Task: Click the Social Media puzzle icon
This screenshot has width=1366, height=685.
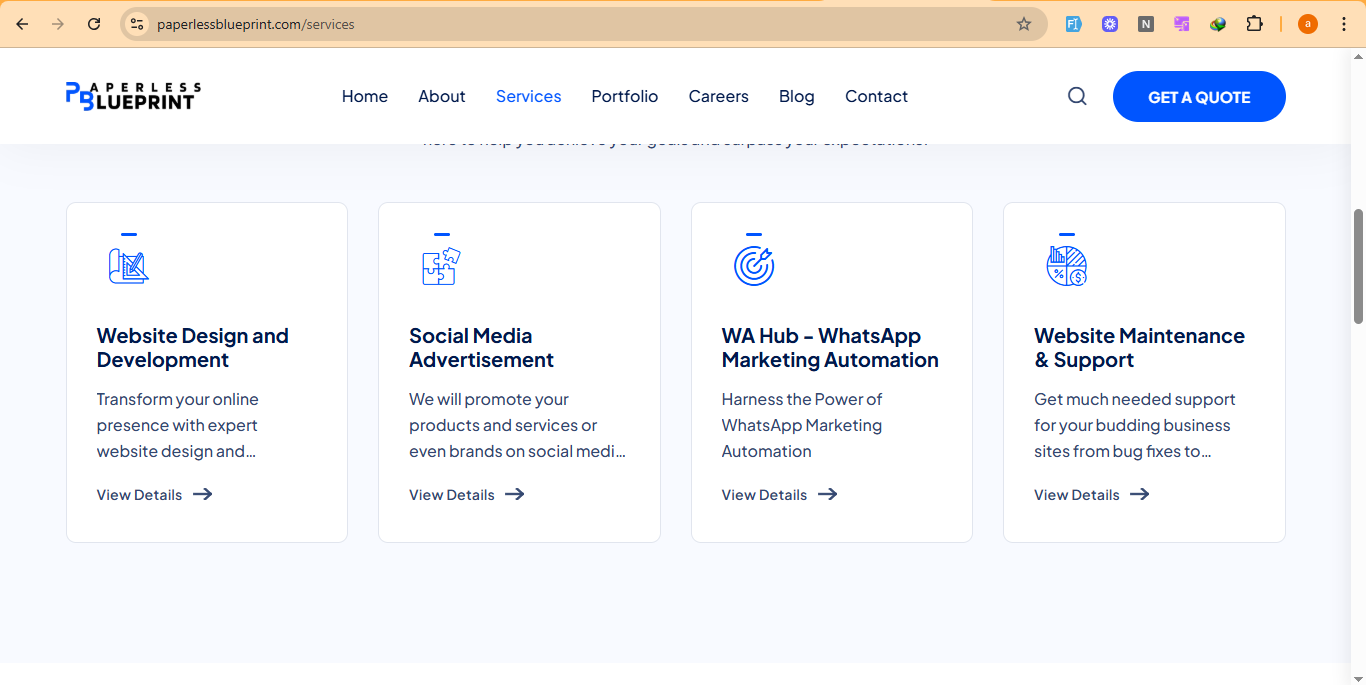Action: [x=440, y=266]
